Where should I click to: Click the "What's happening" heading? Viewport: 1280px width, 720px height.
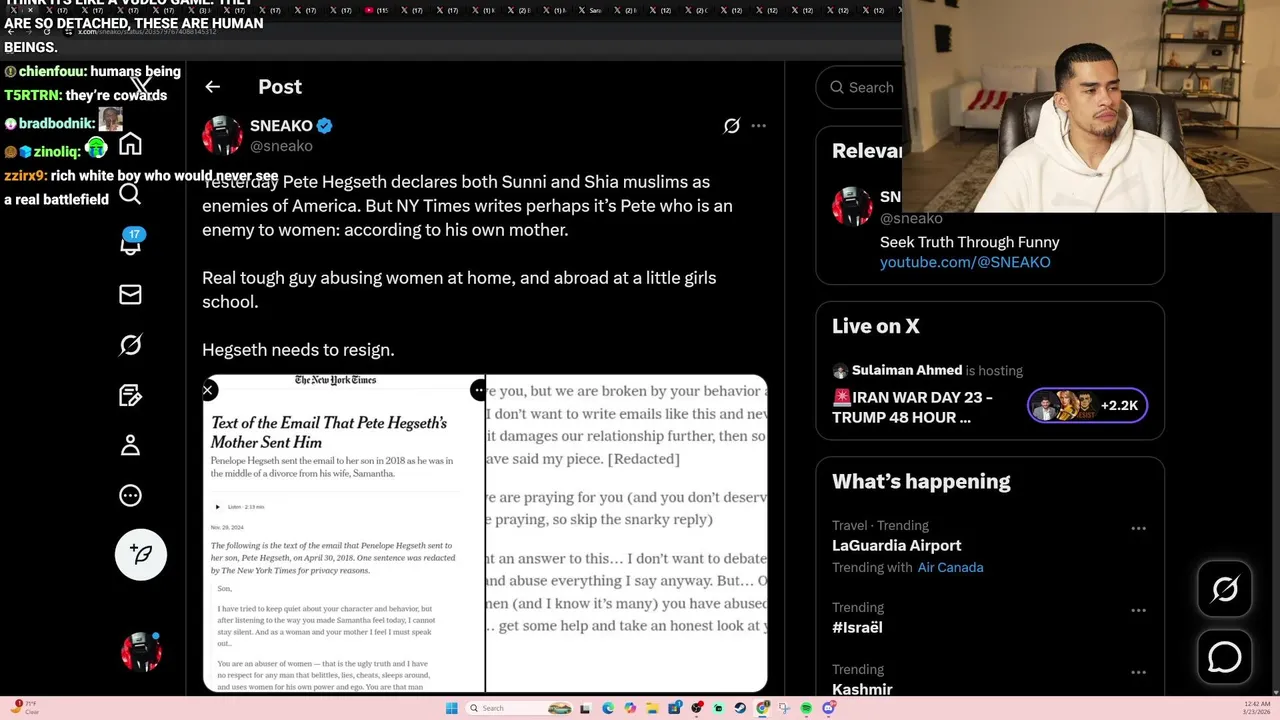921,481
